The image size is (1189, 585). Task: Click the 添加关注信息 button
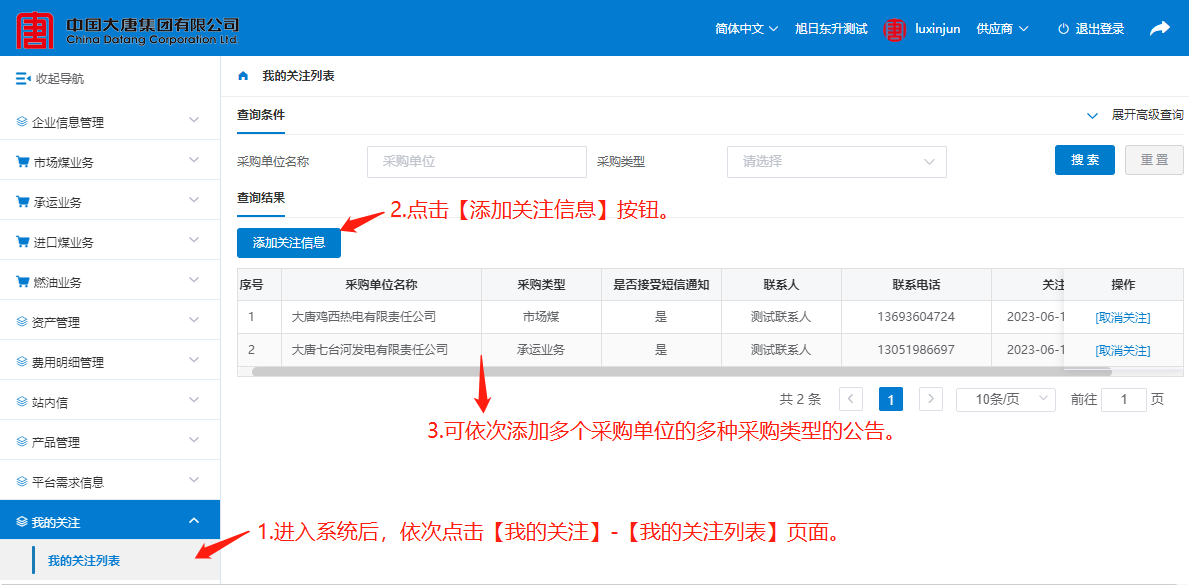[288, 243]
